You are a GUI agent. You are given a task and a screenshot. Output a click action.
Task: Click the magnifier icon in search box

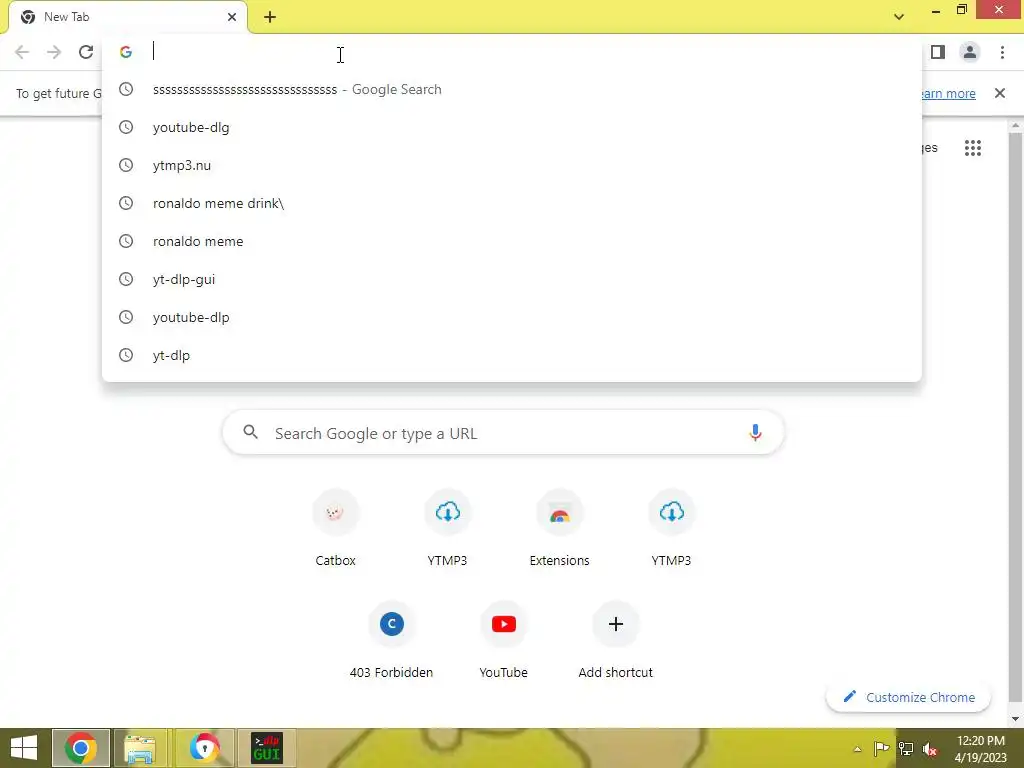point(250,432)
